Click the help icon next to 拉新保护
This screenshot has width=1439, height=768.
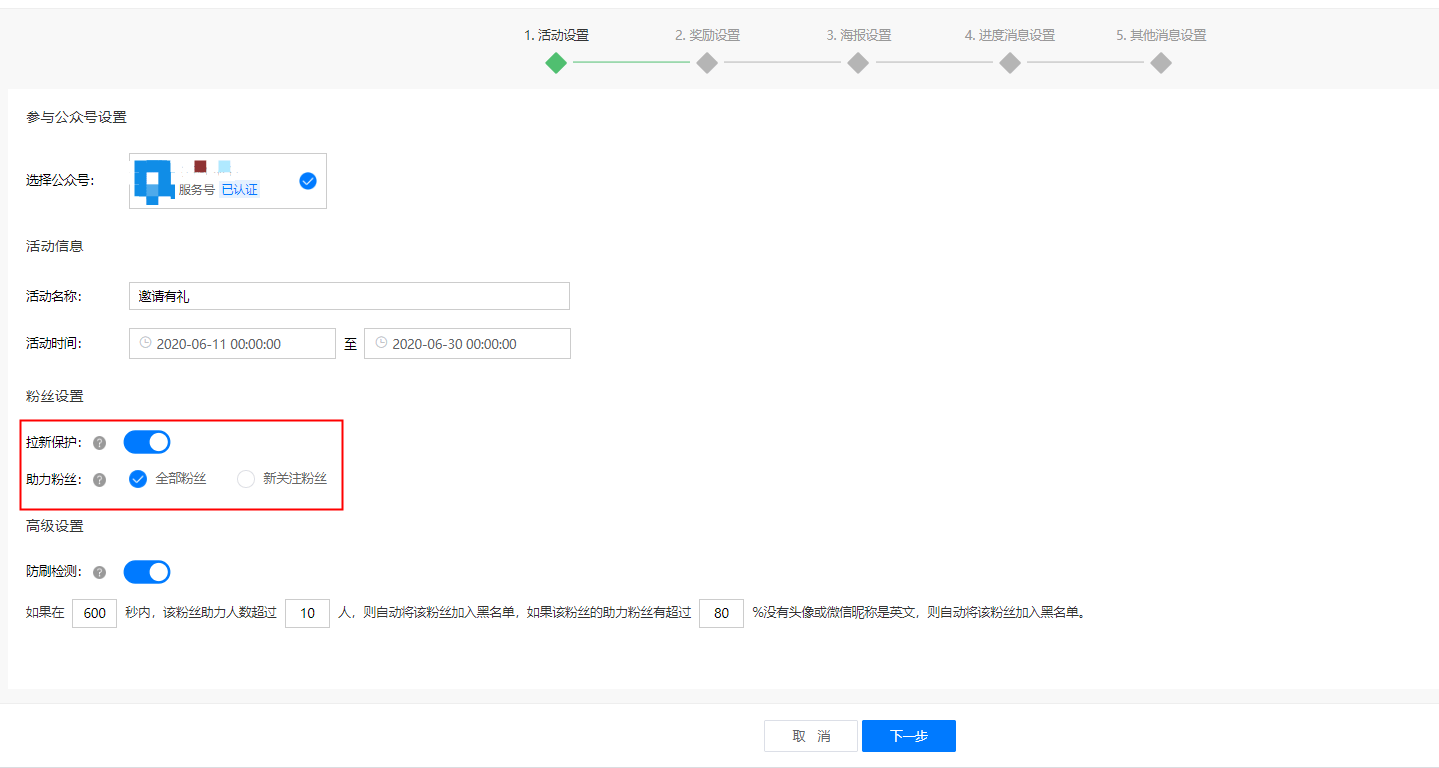coord(99,443)
